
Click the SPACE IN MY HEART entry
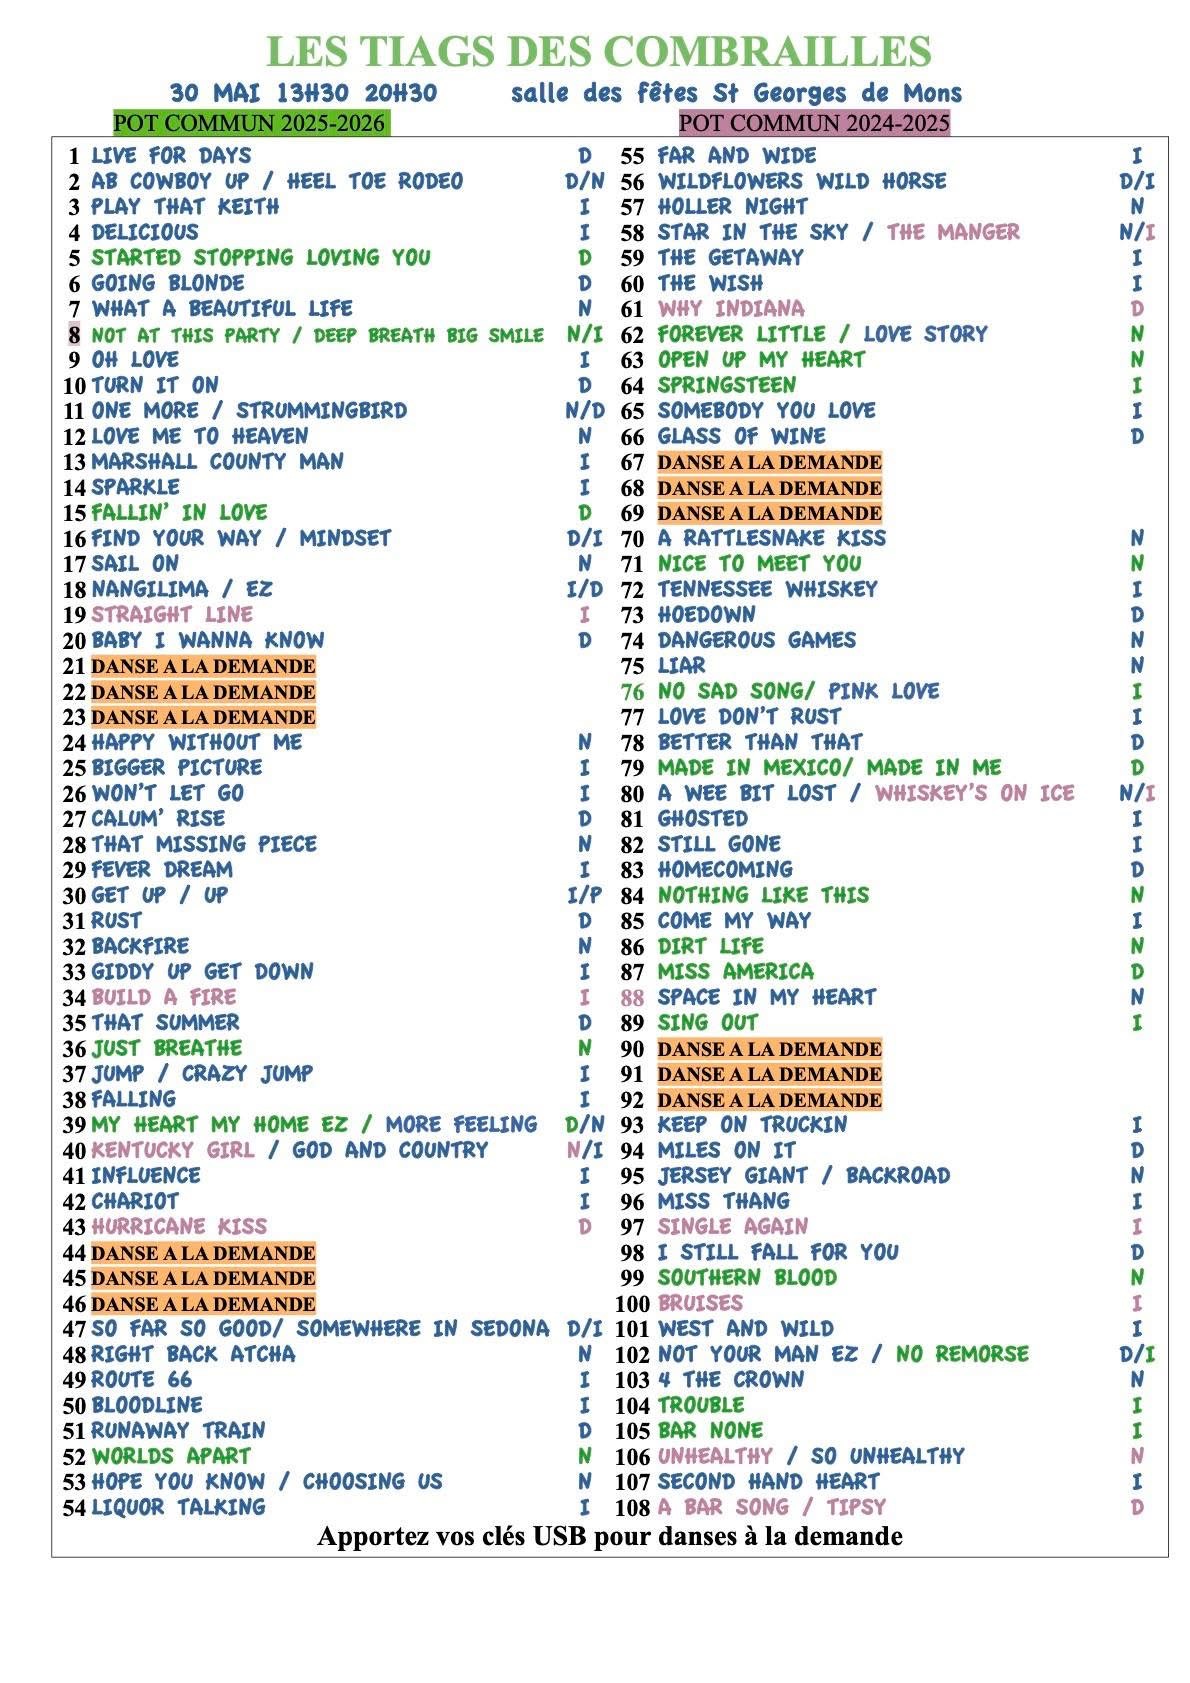766,998
